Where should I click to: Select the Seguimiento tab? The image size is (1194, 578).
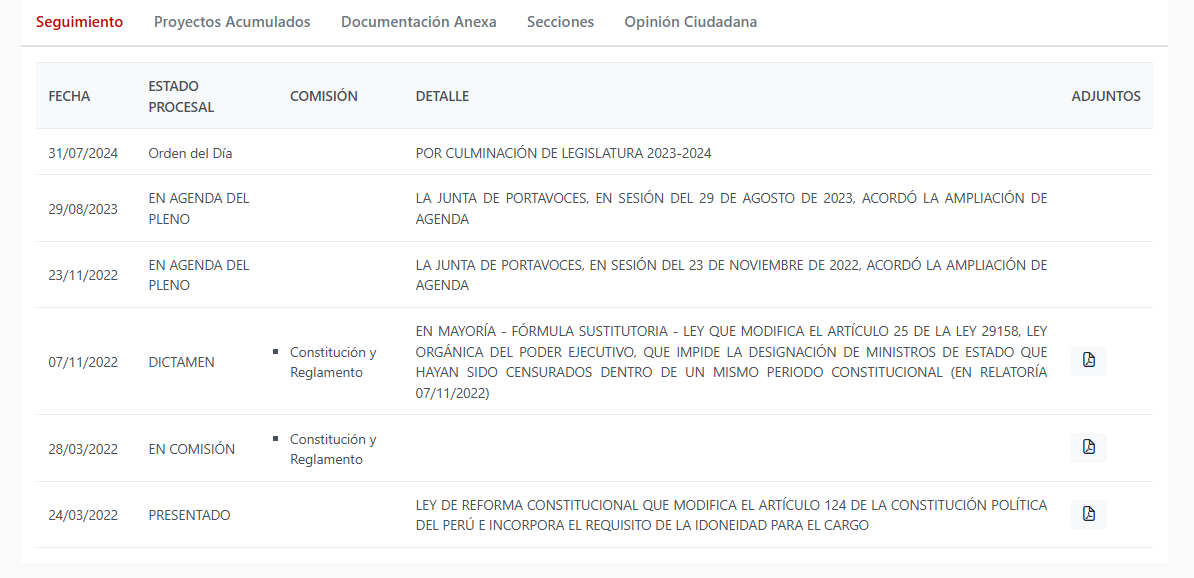79,22
